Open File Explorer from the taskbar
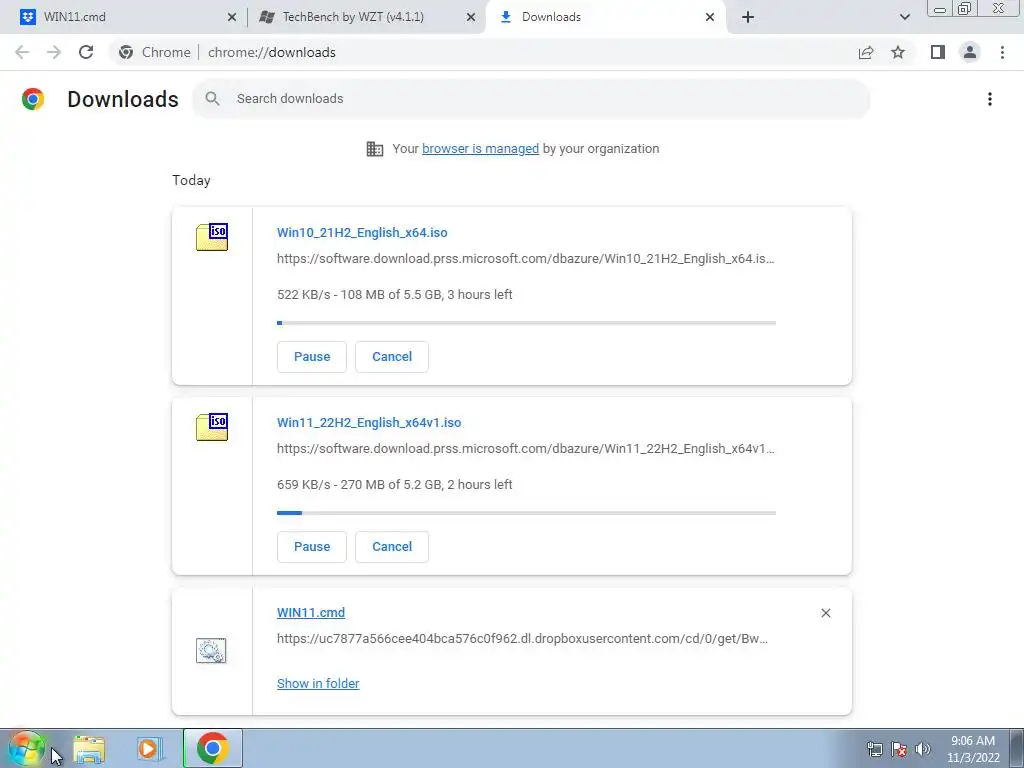The width and height of the screenshot is (1024, 768). [x=89, y=749]
